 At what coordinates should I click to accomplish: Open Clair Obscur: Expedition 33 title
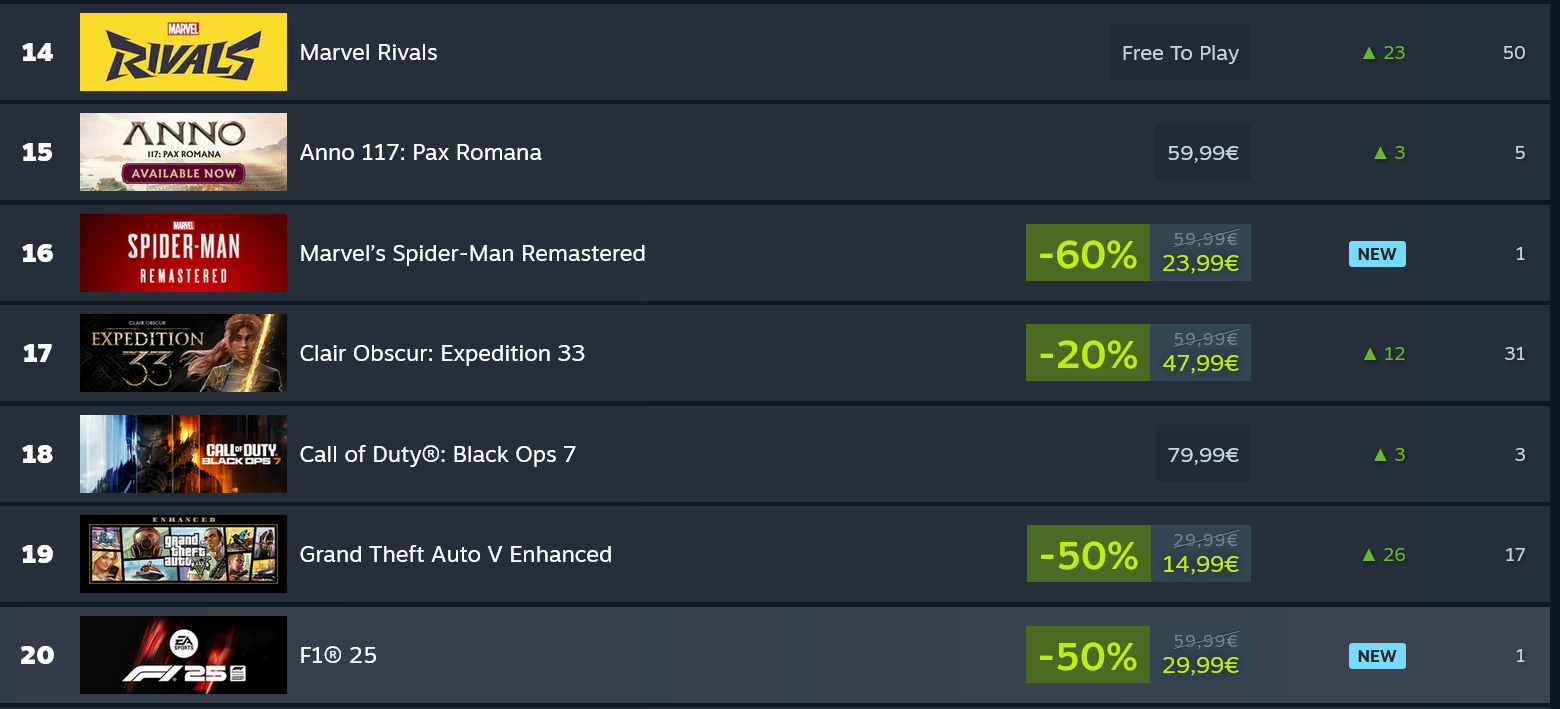point(442,353)
